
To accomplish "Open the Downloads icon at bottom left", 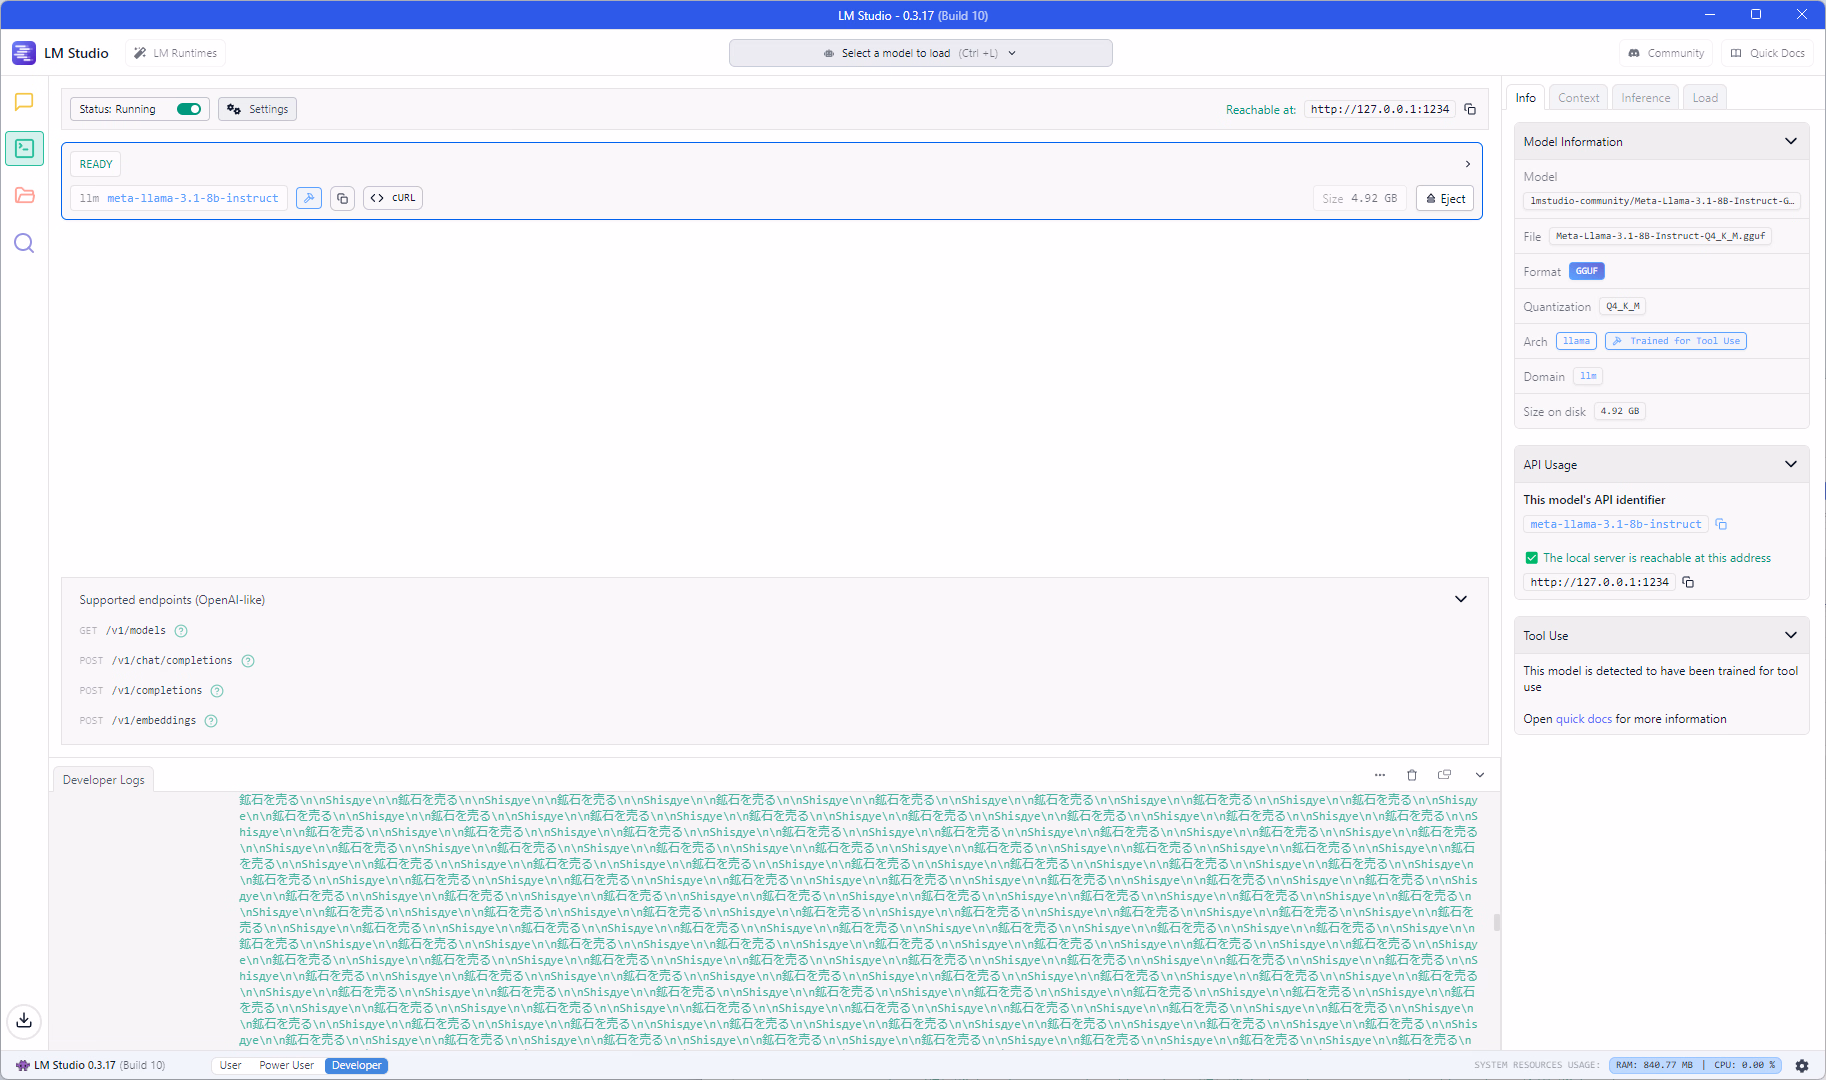I will [x=24, y=1021].
